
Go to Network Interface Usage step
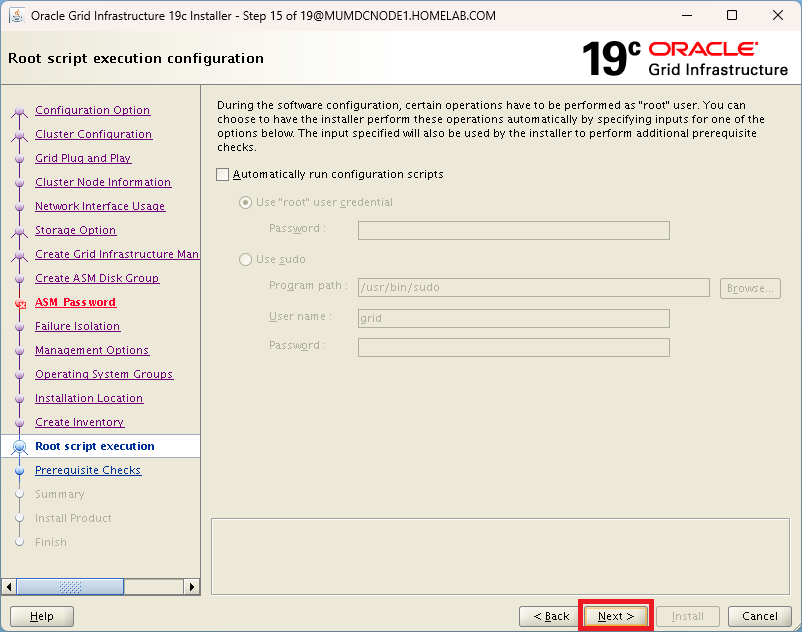coord(100,207)
